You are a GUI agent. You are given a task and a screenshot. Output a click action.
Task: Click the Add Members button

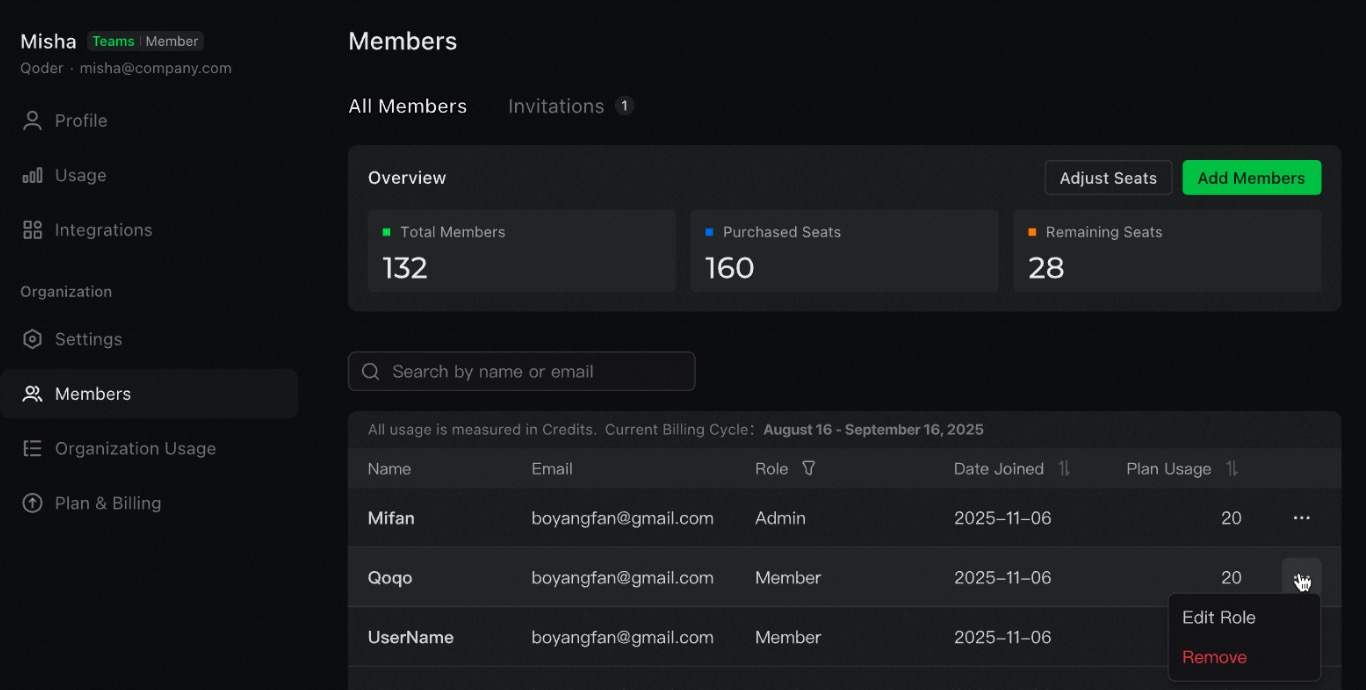tap(1251, 178)
